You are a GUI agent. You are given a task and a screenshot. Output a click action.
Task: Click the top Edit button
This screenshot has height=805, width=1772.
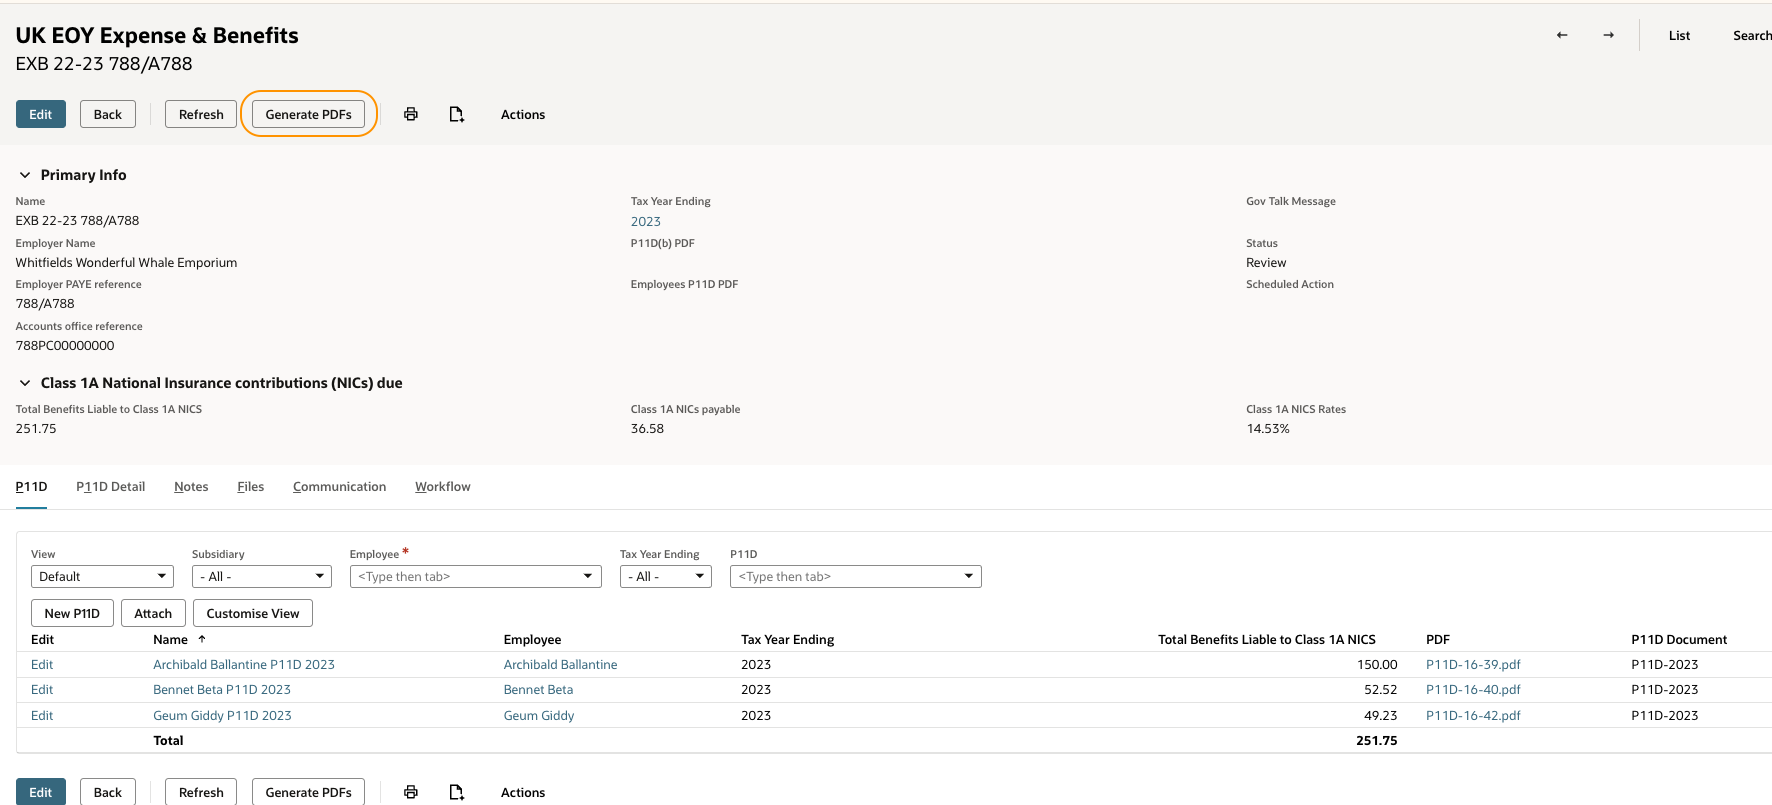pyautogui.click(x=41, y=114)
